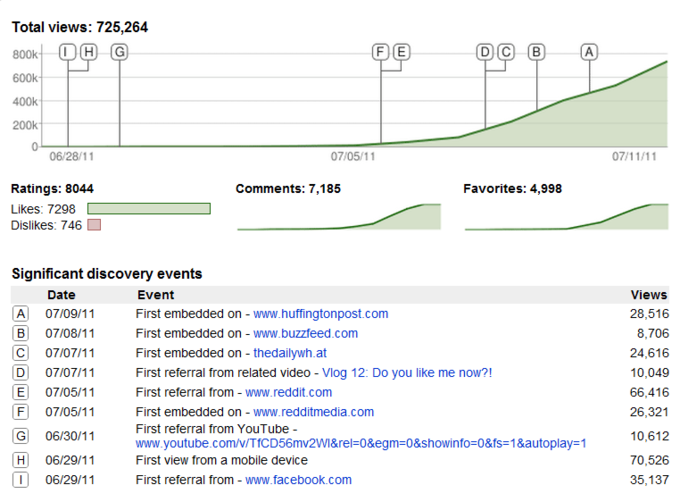Click the 26,321 views value
Image resolution: width=680 pixels, height=502 pixels.
click(649, 412)
